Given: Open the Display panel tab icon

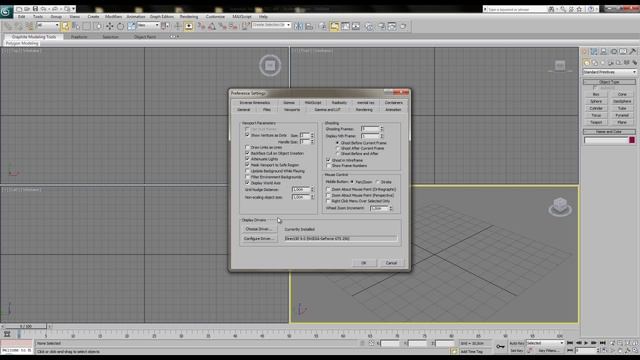Looking at the screenshot, I should 623,51.
